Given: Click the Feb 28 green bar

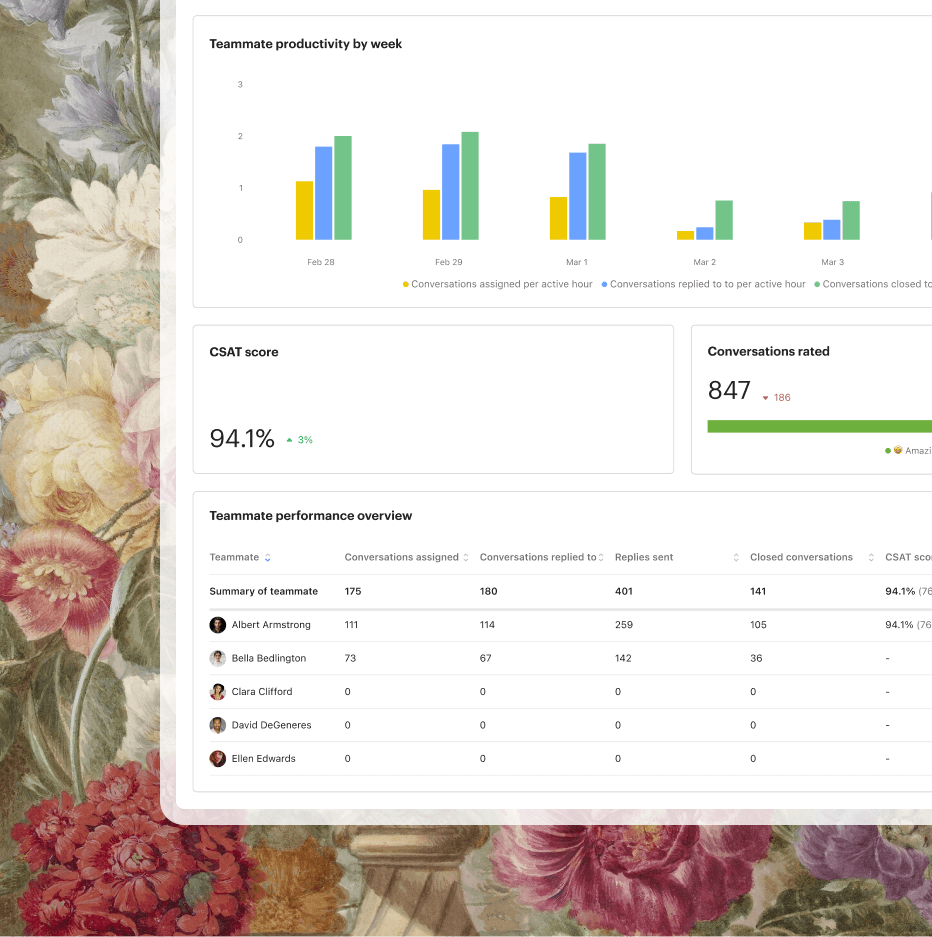Looking at the screenshot, I should click(343, 188).
